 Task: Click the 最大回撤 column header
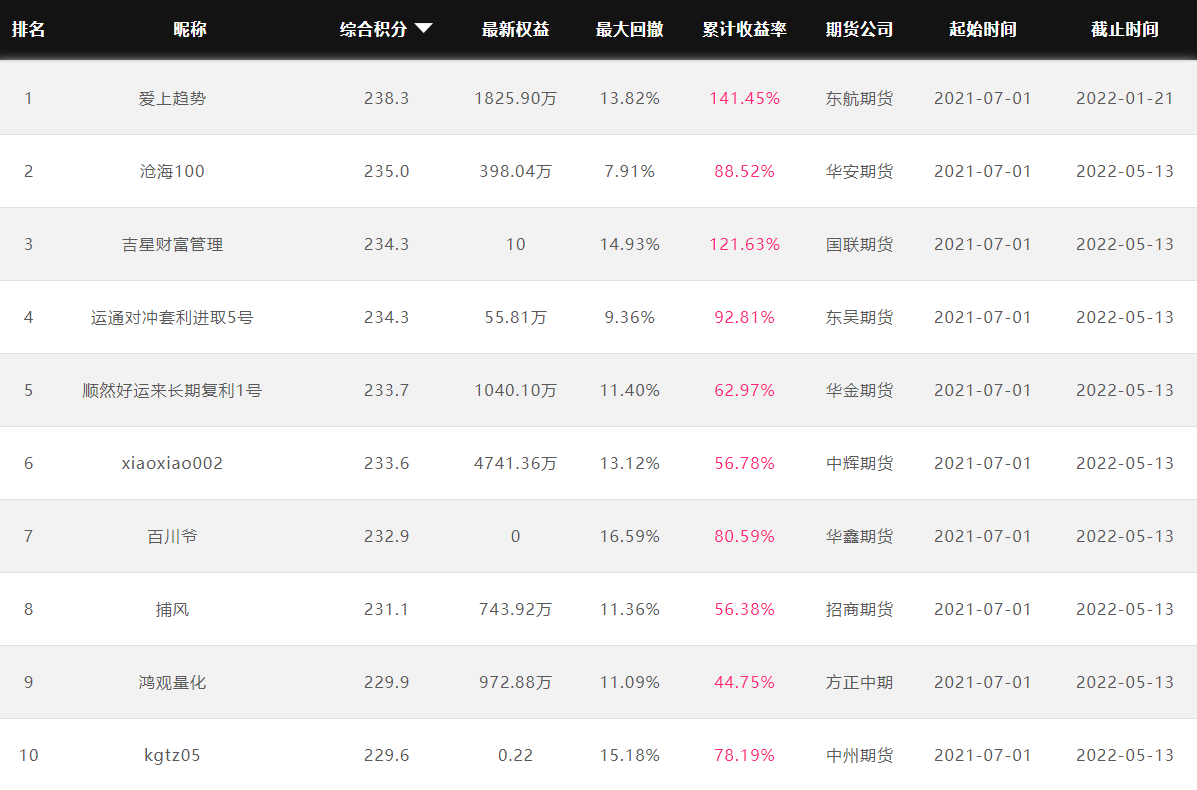(629, 29)
